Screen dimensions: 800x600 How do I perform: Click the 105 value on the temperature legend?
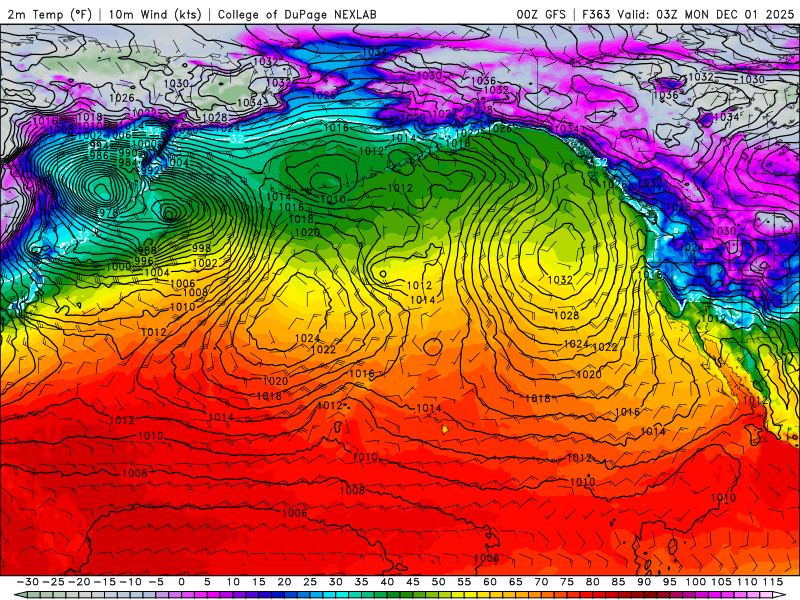click(721, 582)
